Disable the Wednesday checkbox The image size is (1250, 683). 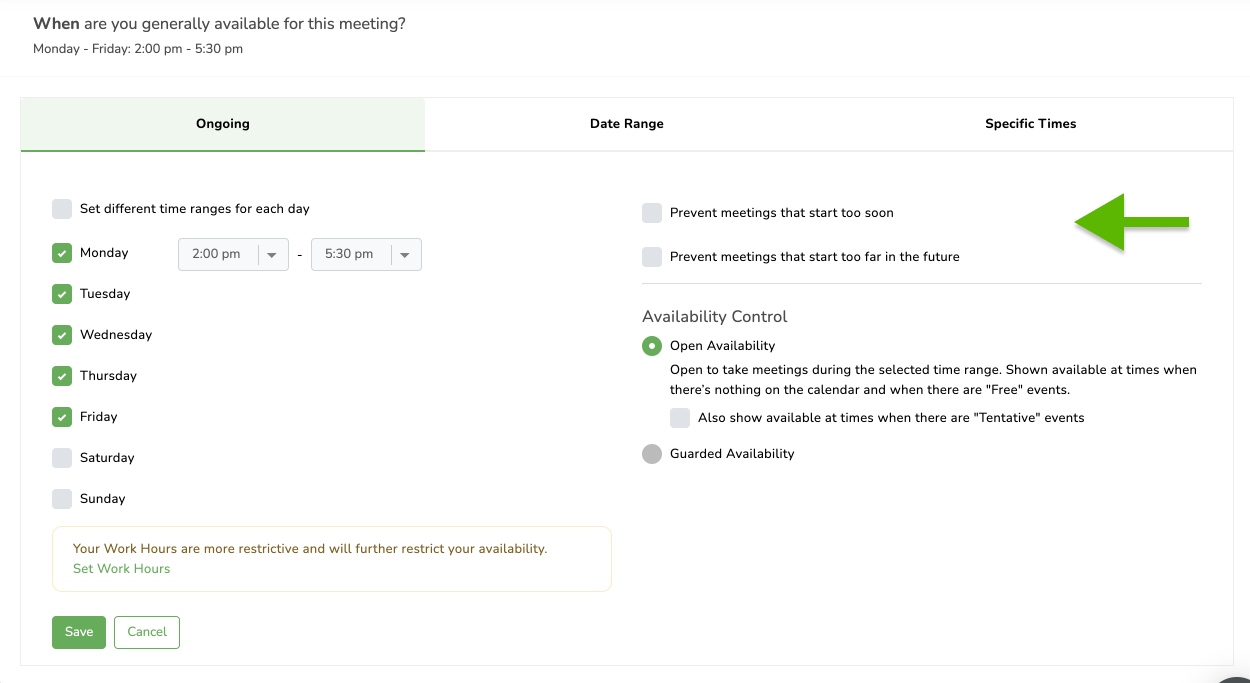[62, 335]
